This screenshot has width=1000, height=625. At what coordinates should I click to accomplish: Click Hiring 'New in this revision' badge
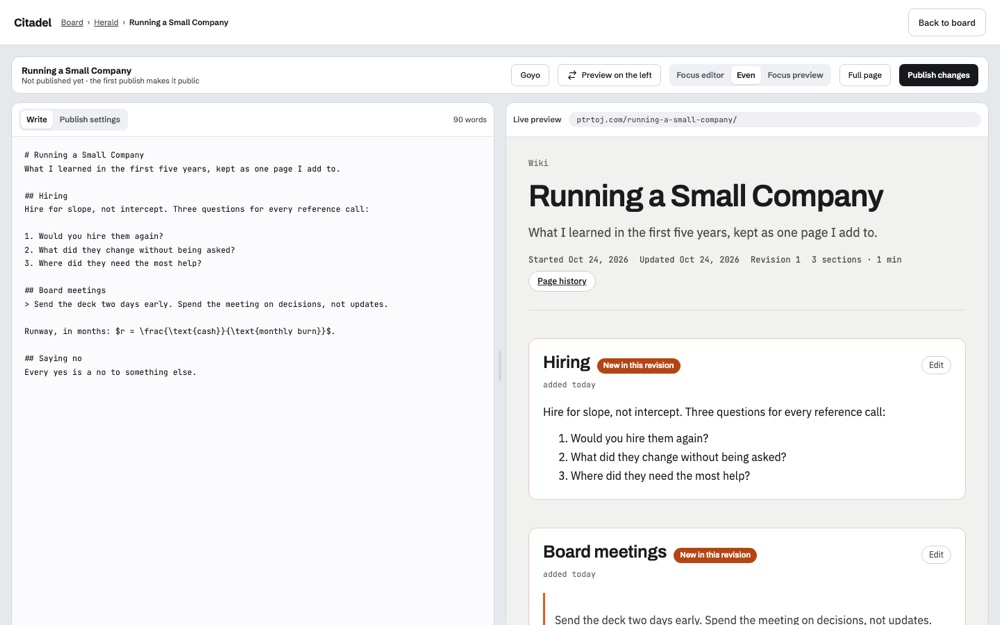(x=638, y=365)
